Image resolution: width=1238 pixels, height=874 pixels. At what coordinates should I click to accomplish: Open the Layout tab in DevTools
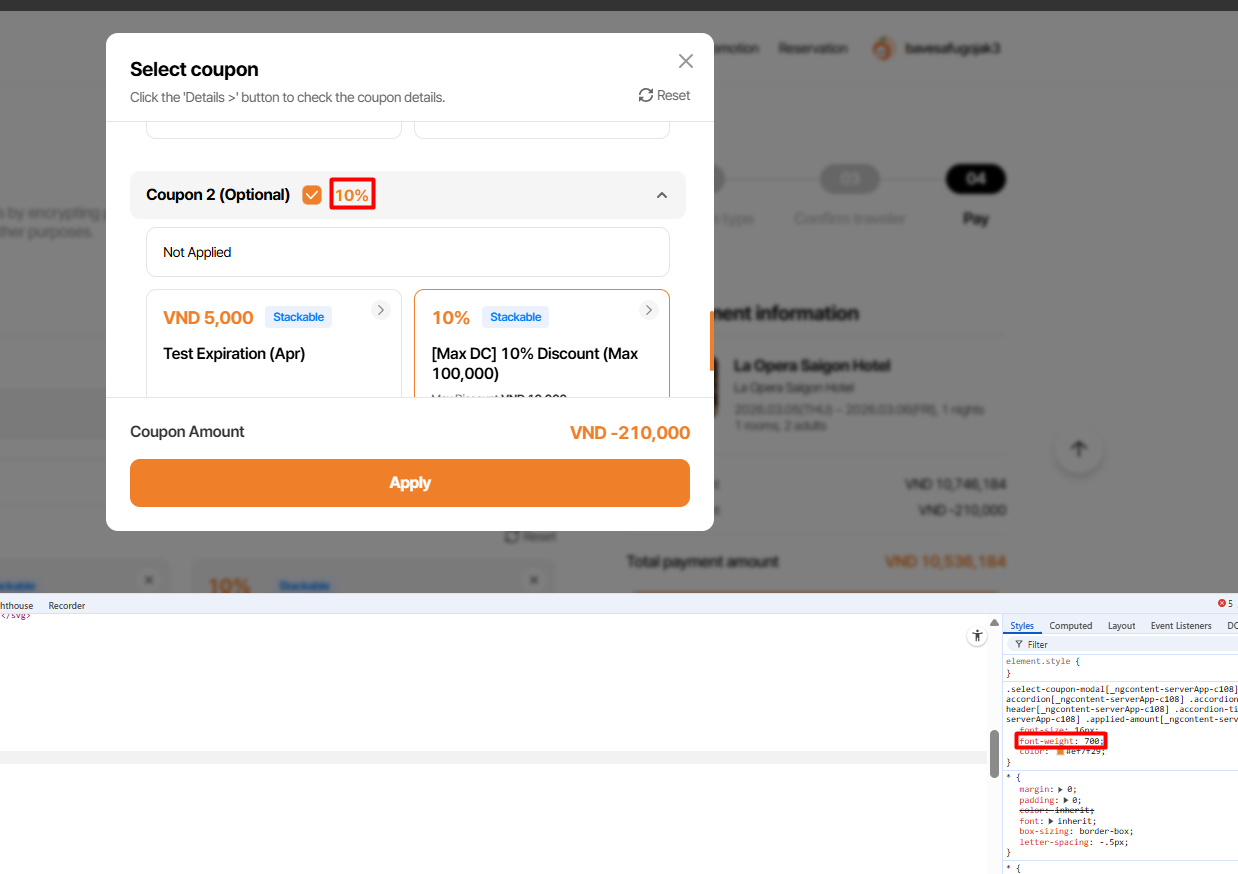point(1121,626)
